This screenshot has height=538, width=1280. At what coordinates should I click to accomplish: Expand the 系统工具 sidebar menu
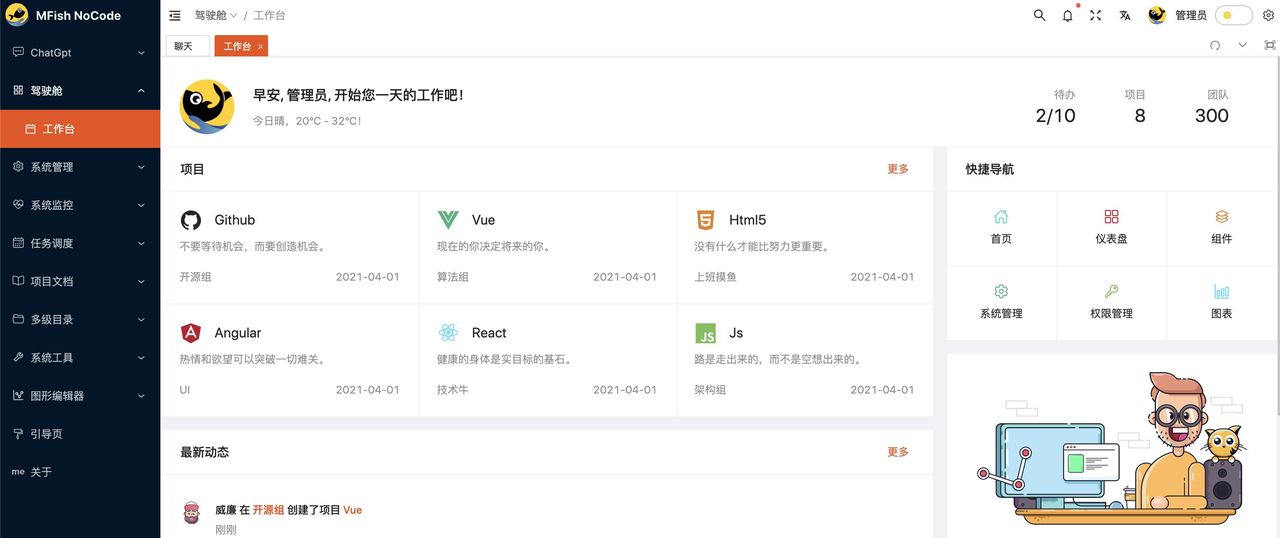point(80,357)
